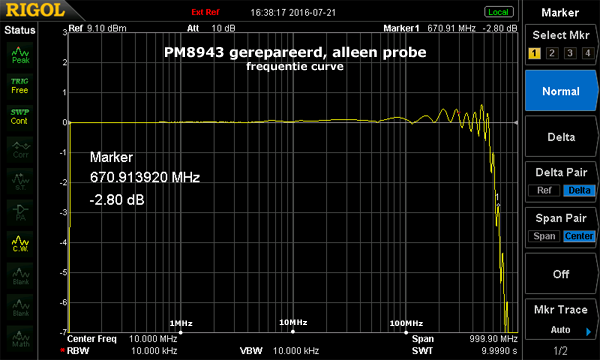Open Mkr Trace Auto submenu
The width and height of the screenshot is (600, 360).
coord(561,319)
